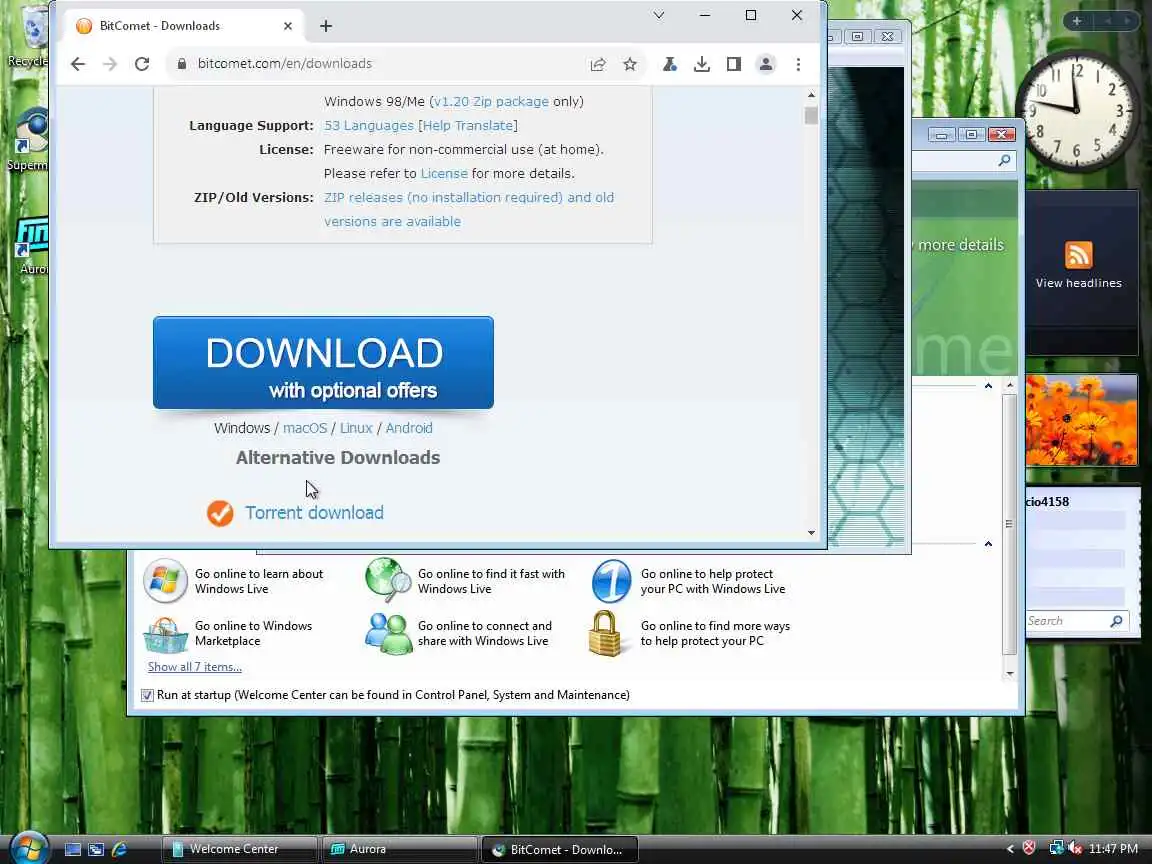Open the browser downloads tray icon
Screen dimensions: 1152x864
[702, 64]
